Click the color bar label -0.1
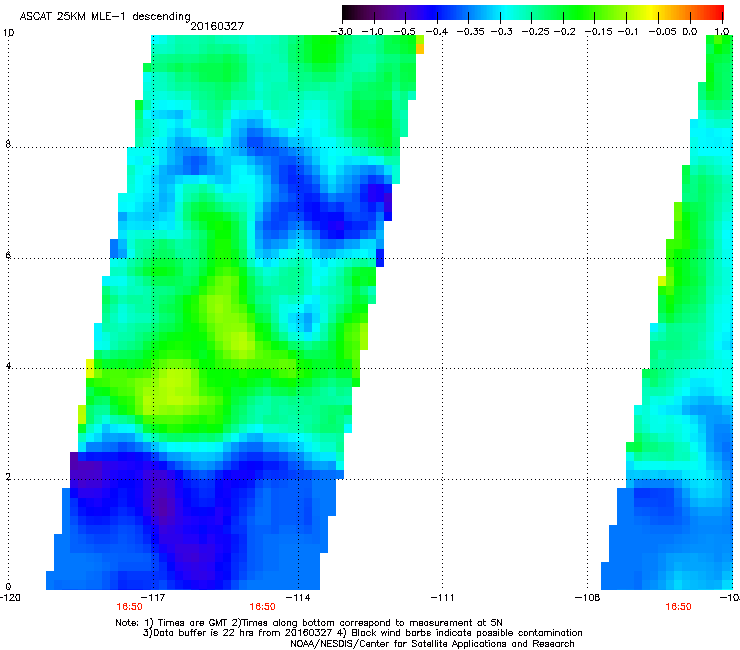This screenshot has width=740, height=650. point(628,32)
